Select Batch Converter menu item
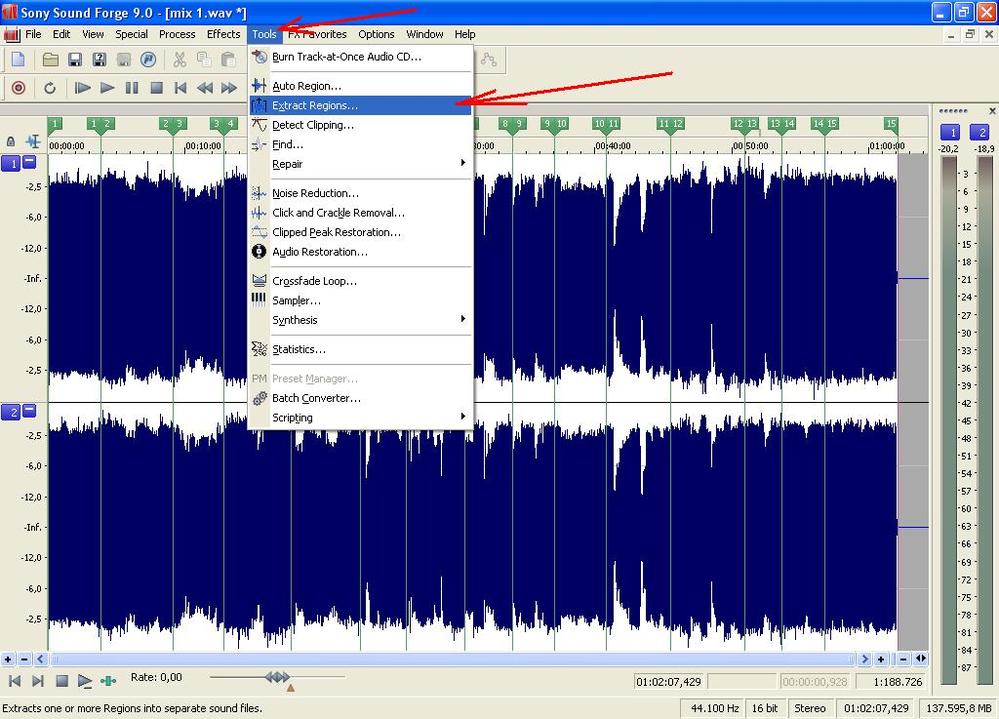This screenshot has height=719, width=999. tap(361, 398)
